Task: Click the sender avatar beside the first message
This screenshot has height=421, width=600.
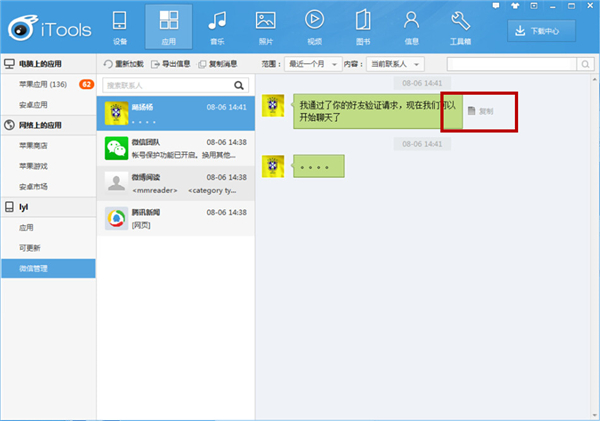Action: tap(273, 106)
